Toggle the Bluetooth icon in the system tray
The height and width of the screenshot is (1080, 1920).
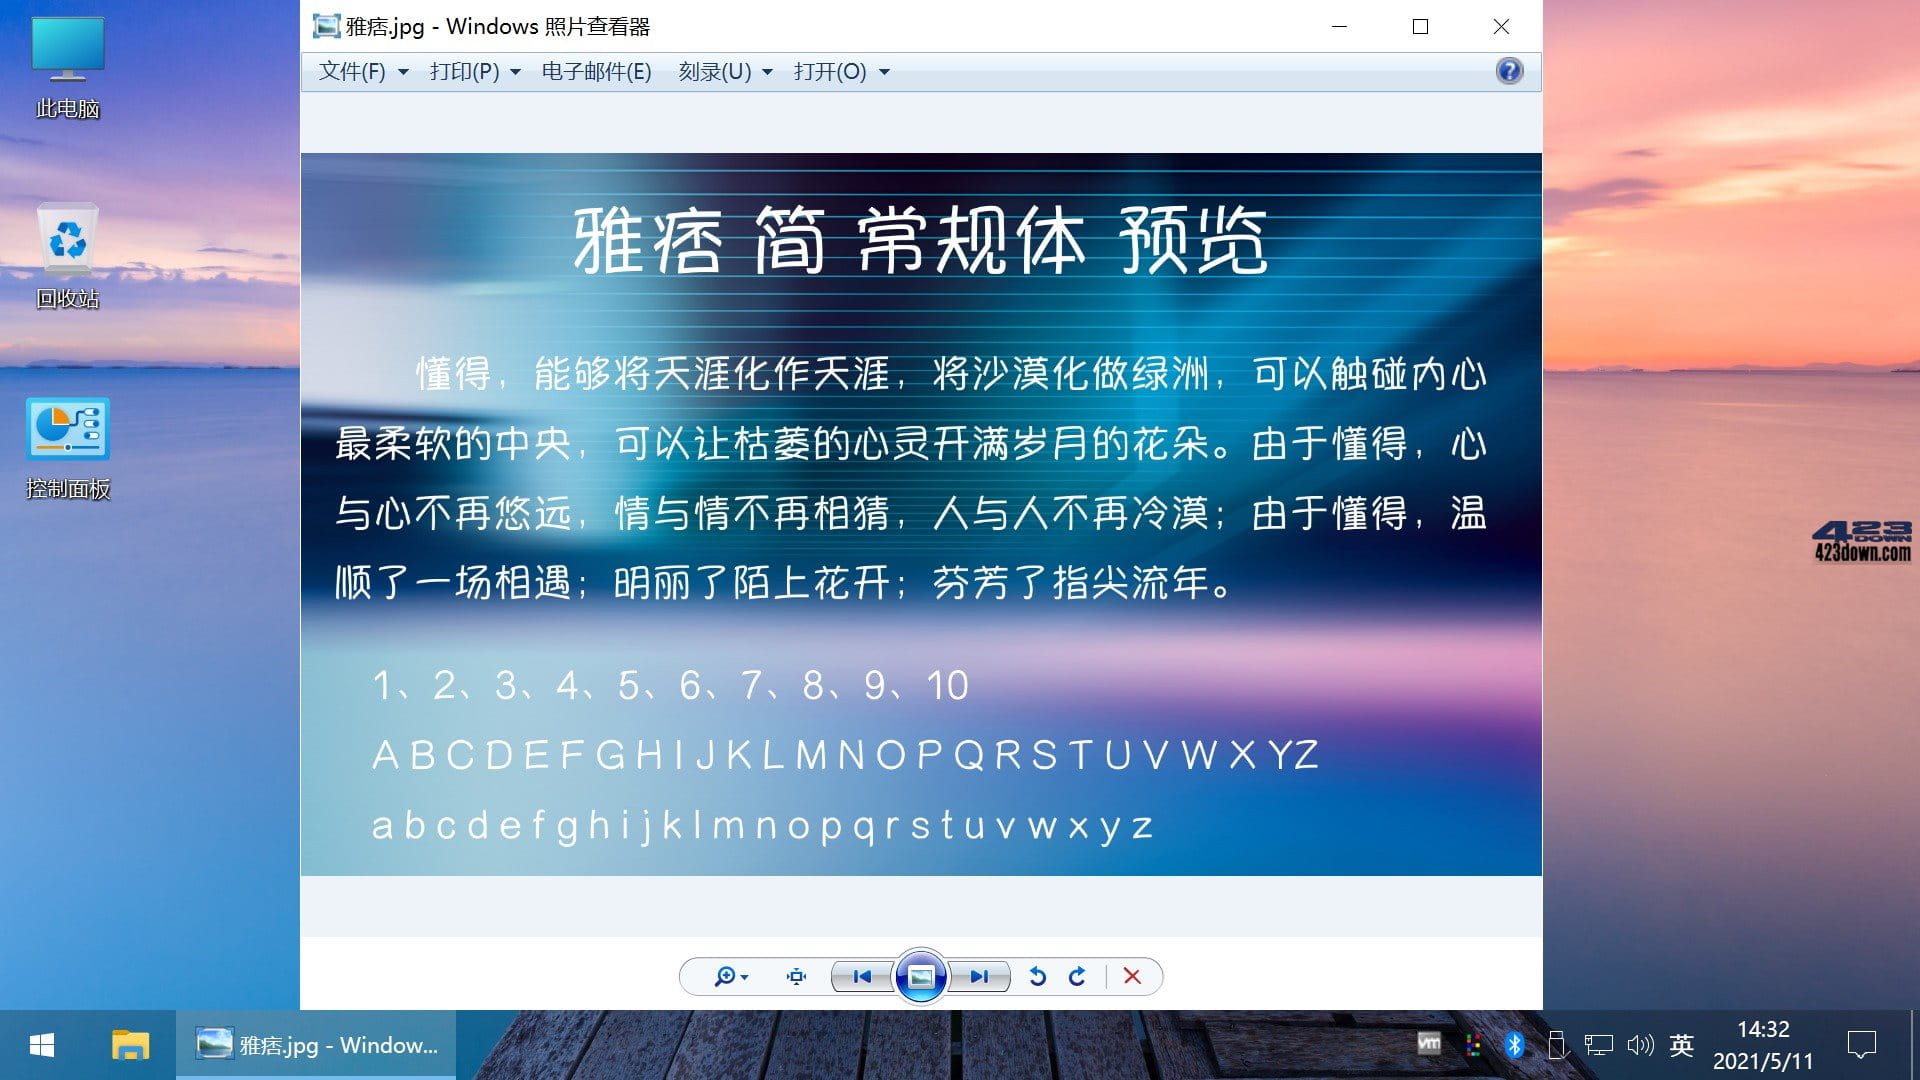(1513, 1046)
